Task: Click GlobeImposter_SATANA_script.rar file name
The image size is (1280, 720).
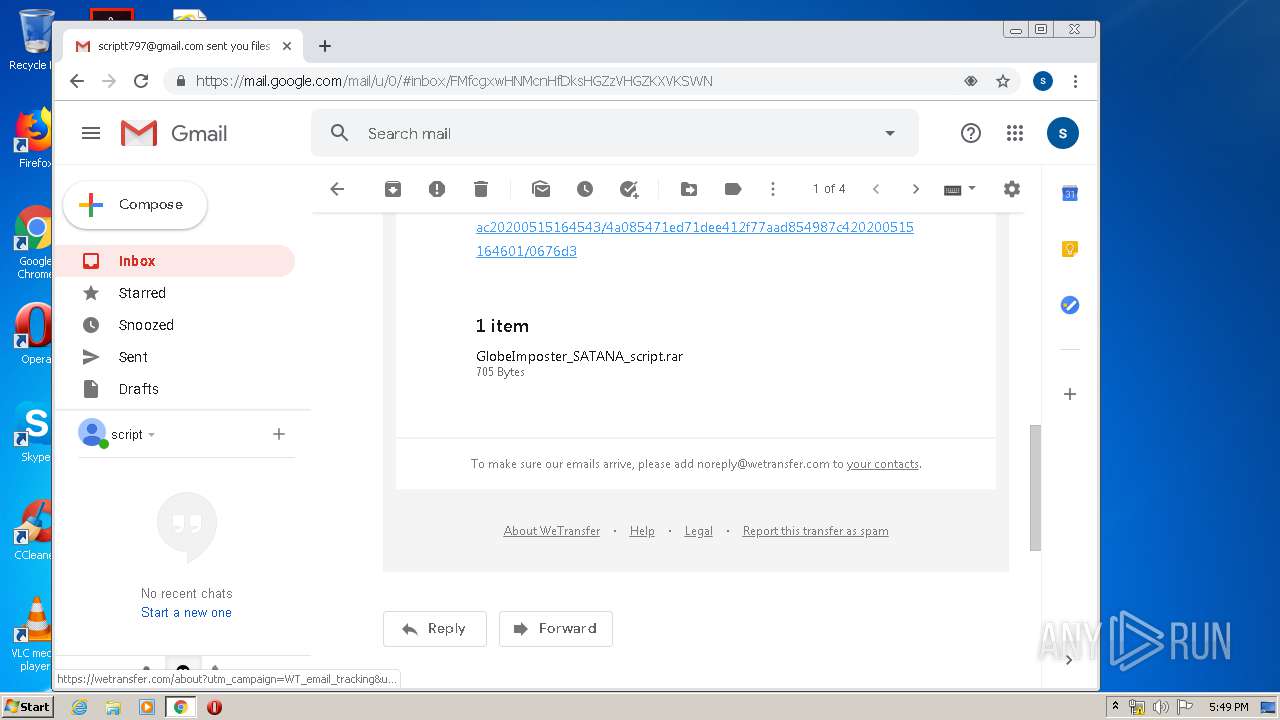Action: tap(580, 356)
